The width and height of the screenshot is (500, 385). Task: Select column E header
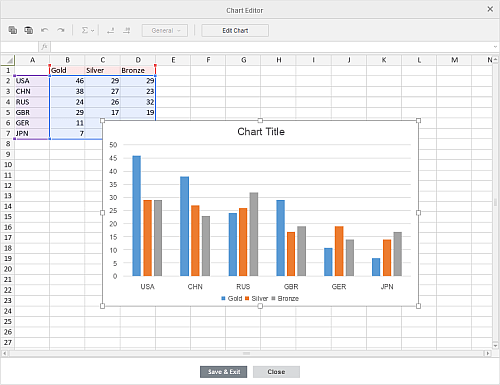pos(173,60)
